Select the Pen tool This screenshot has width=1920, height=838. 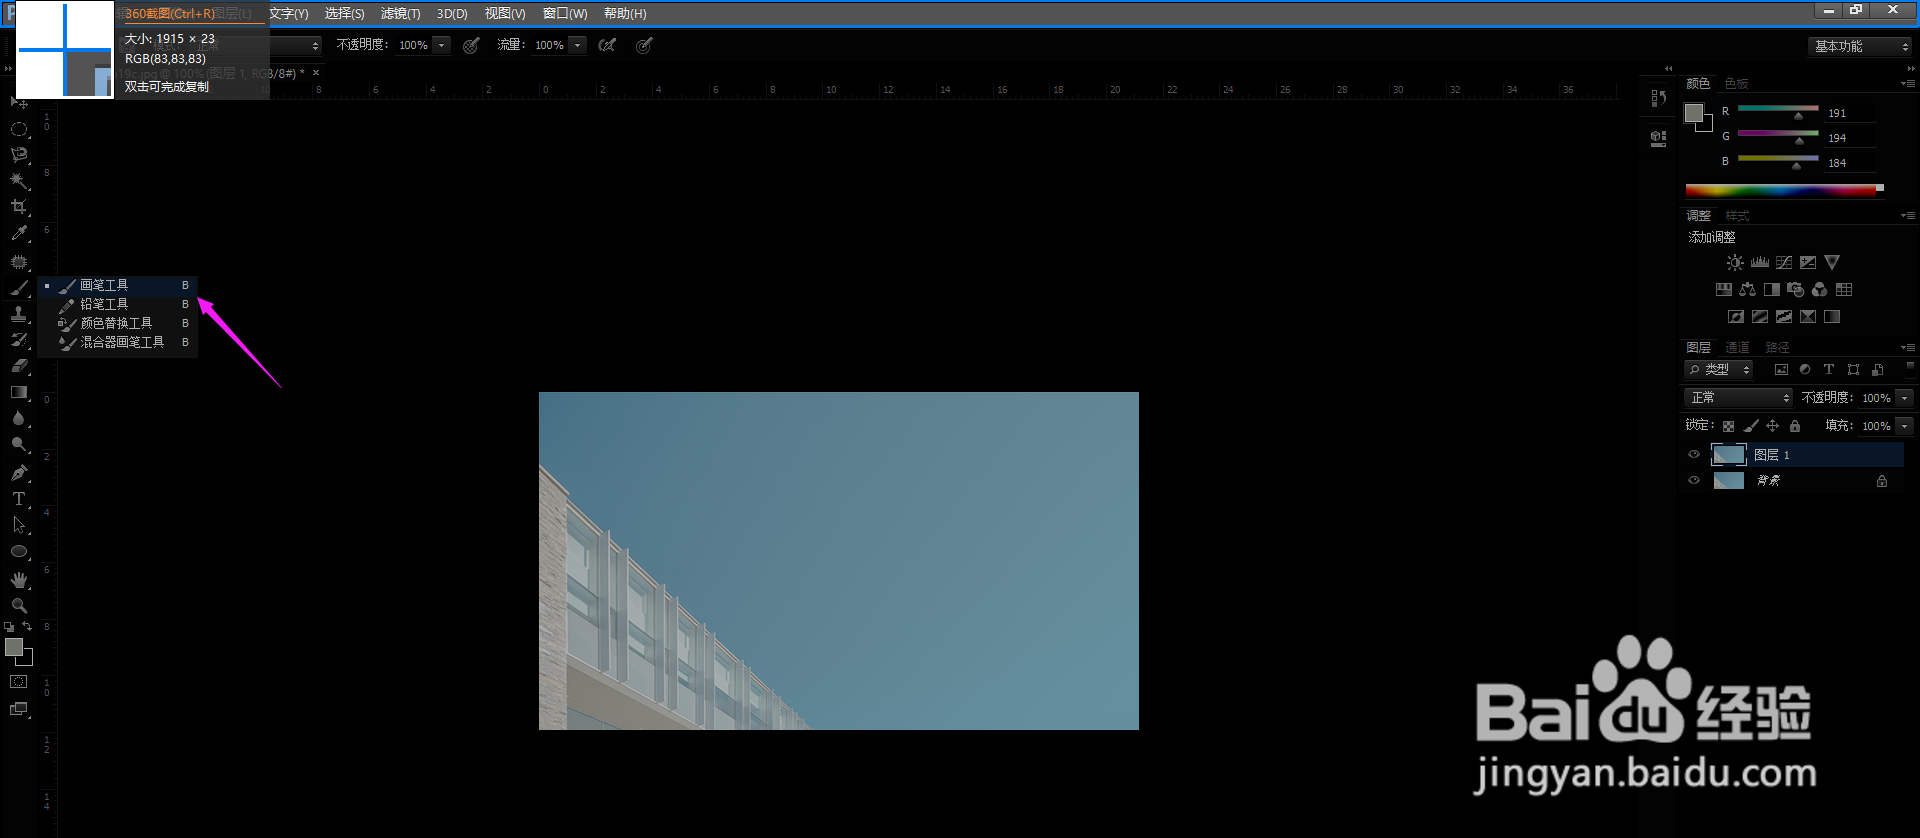tap(19, 472)
